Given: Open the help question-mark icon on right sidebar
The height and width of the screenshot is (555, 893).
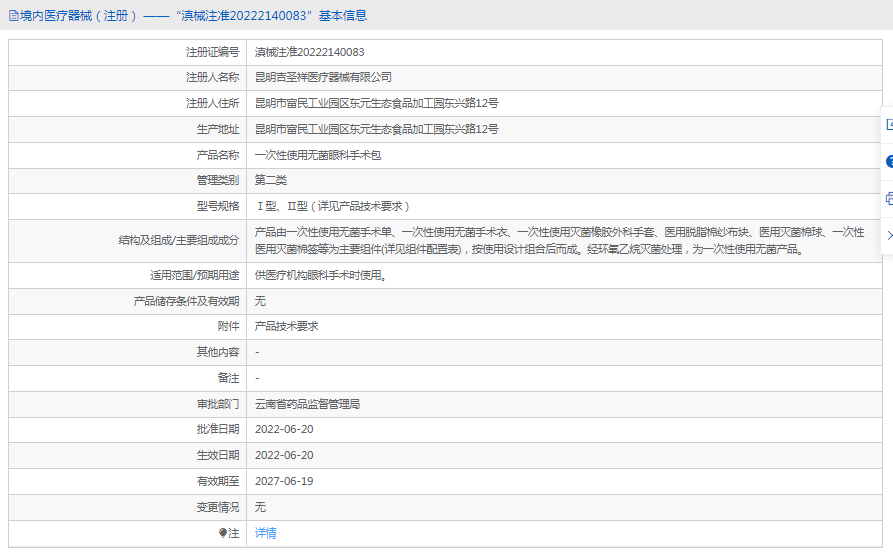Looking at the screenshot, I should click(888, 161).
